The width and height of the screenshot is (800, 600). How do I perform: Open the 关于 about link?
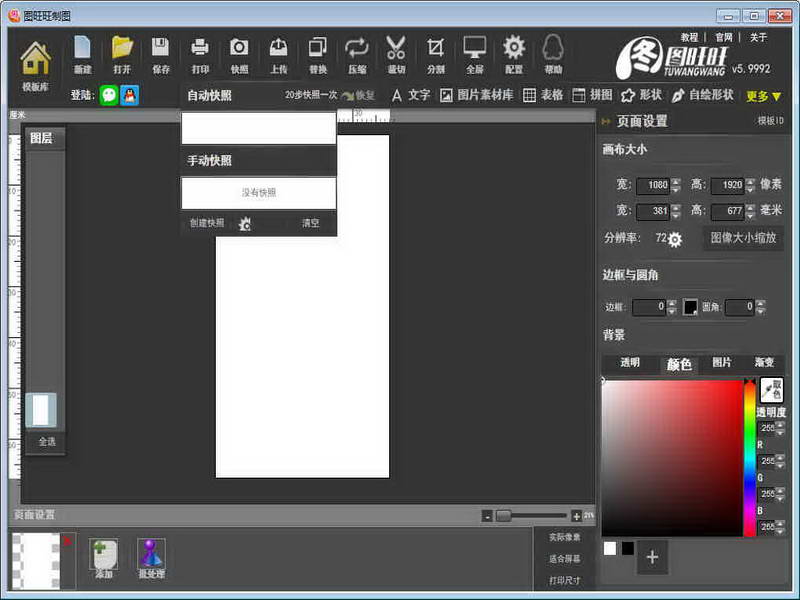[x=758, y=37]
